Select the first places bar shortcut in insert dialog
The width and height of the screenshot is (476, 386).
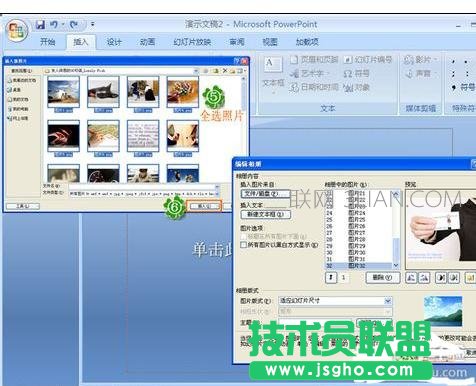22,80
